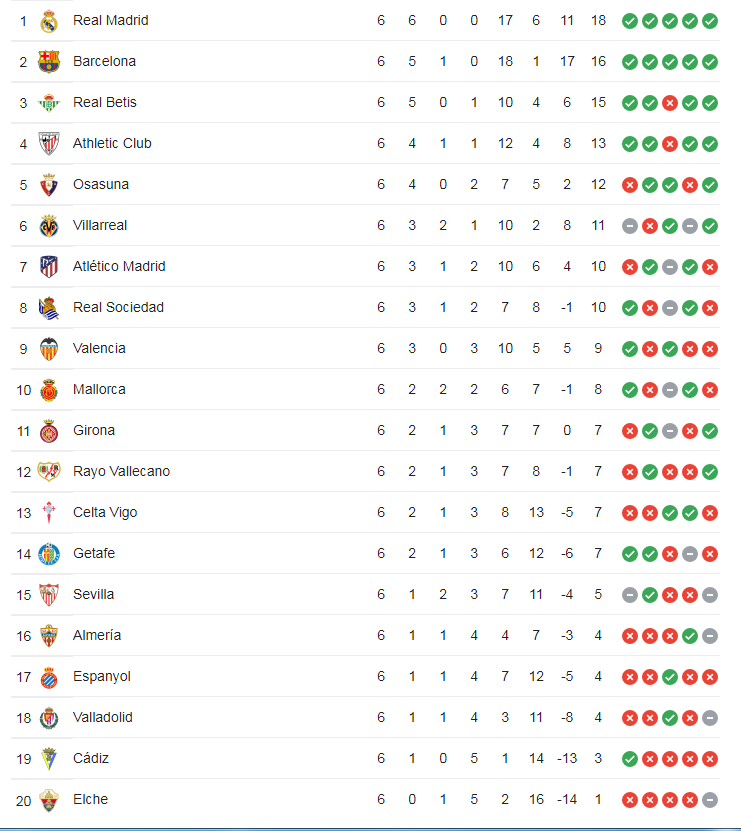Click Real Madrid's latest win form icon

[710, 21]
